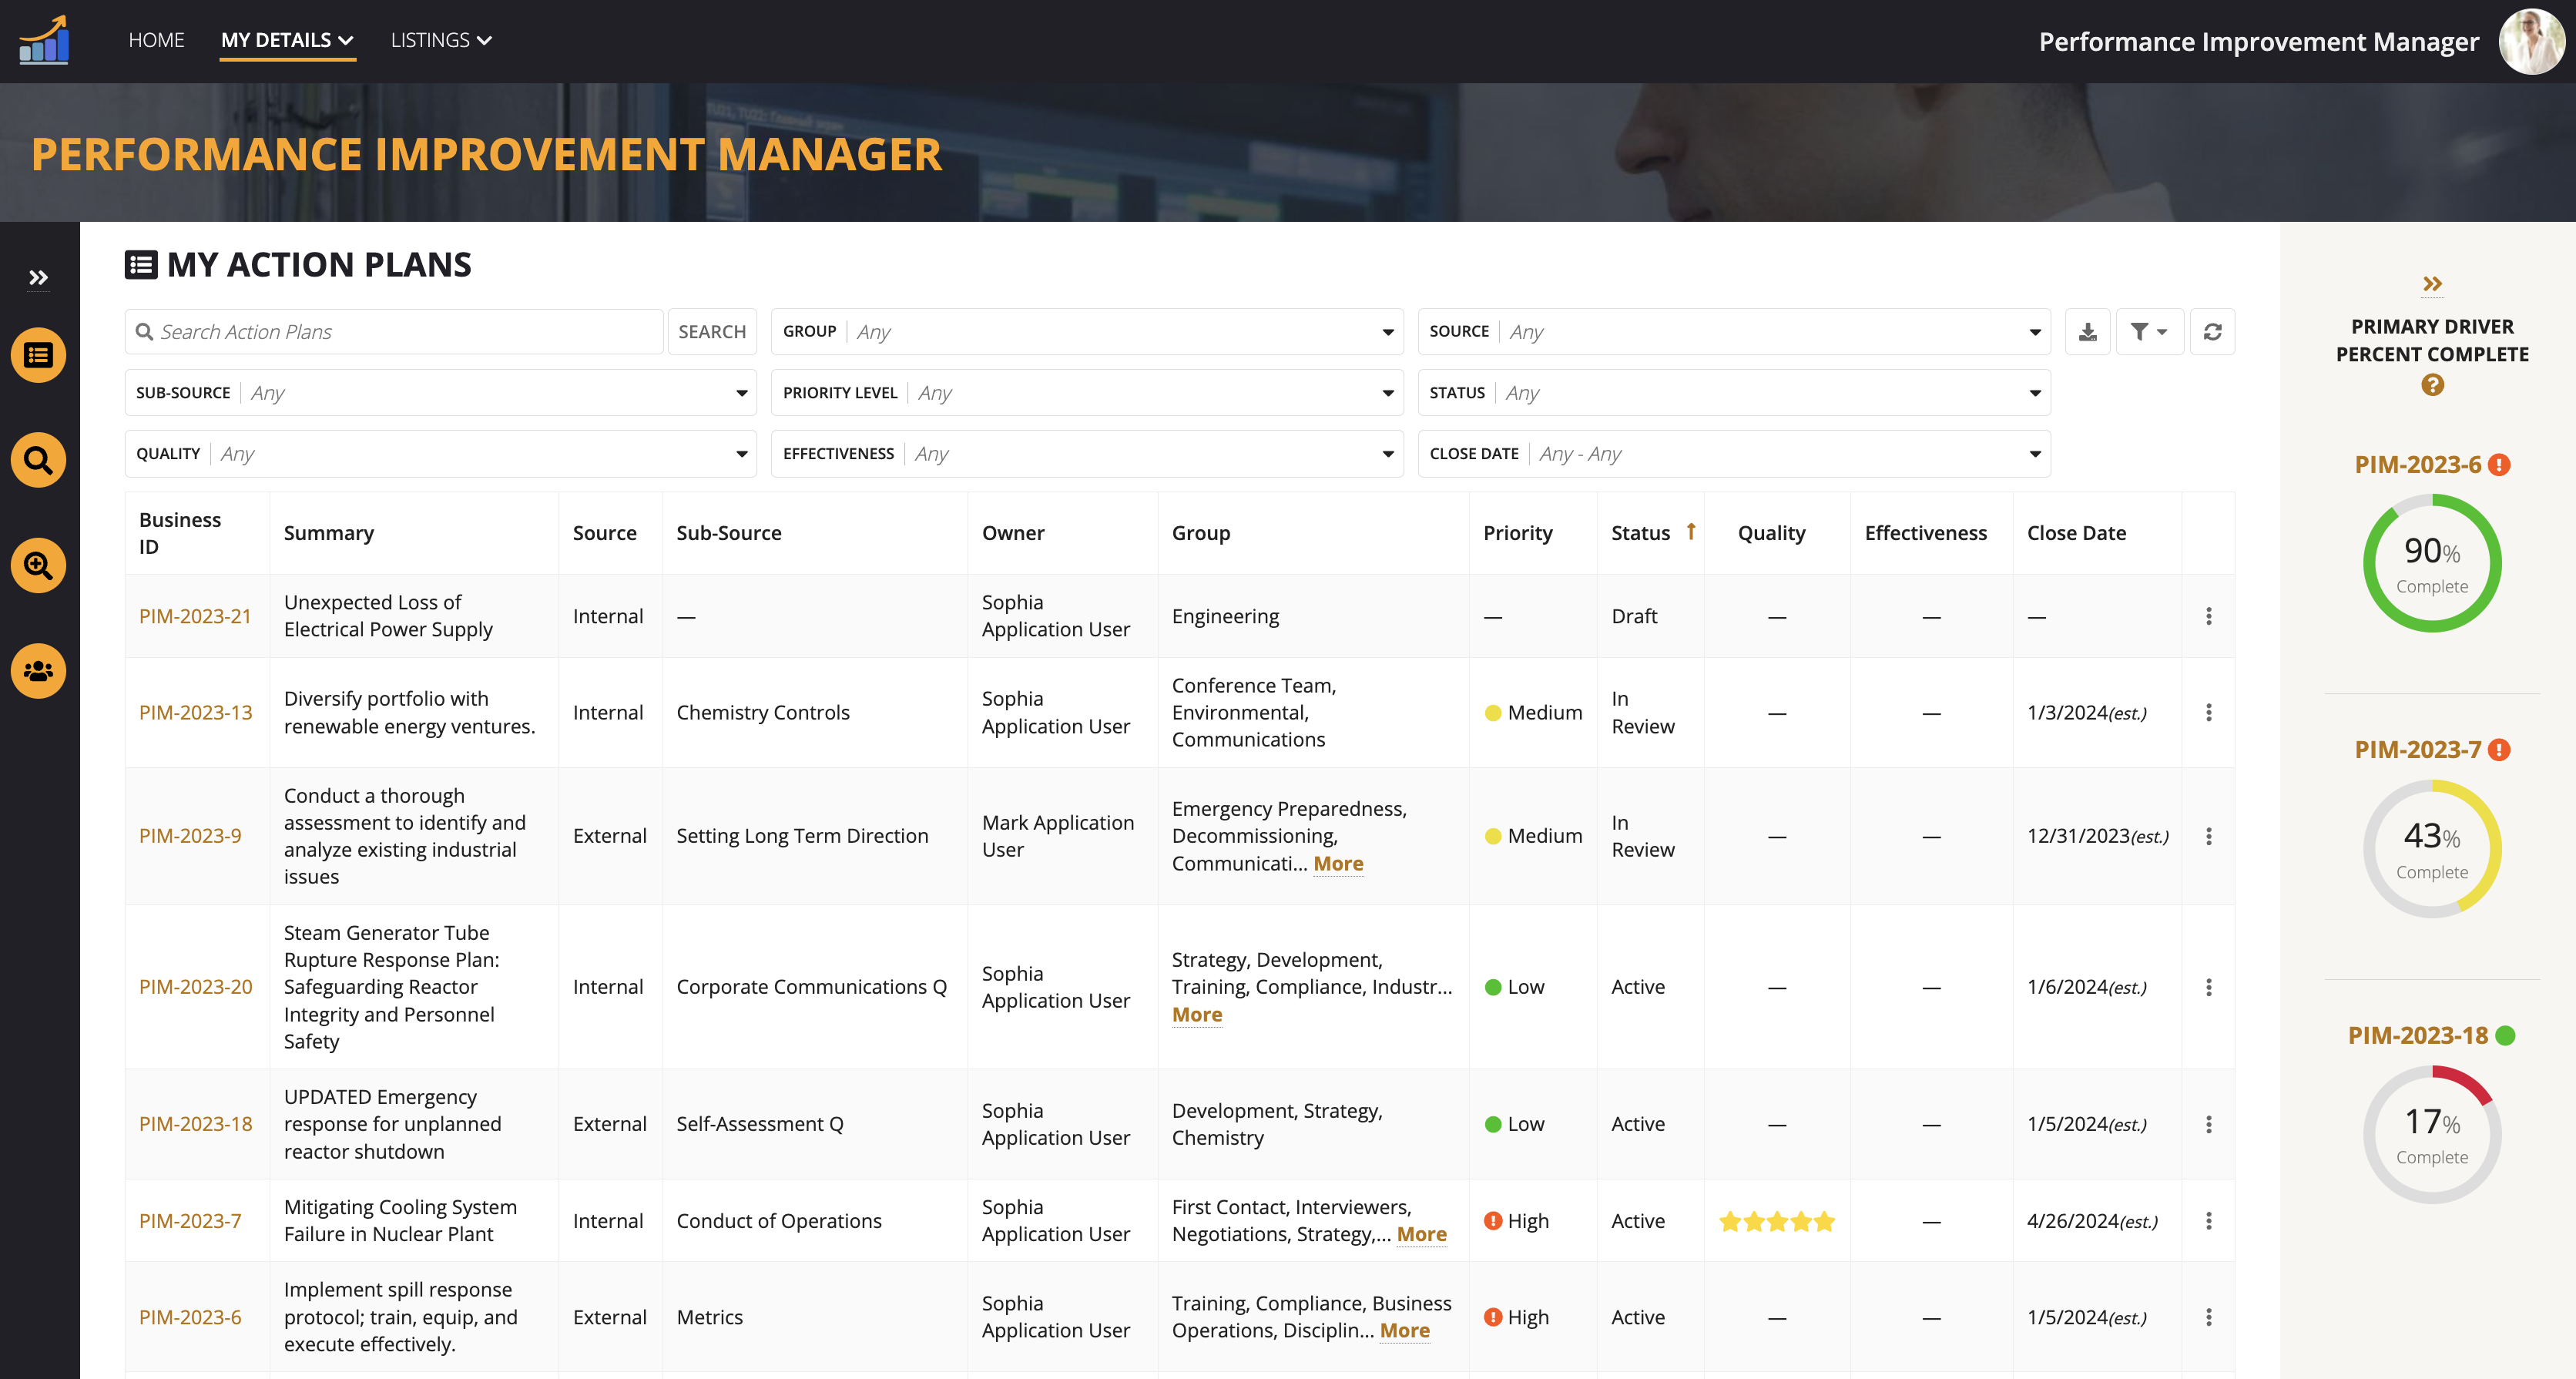Open the filter funnel options
This screenshot has width=2576, height=1379.
pos(2149,332)
